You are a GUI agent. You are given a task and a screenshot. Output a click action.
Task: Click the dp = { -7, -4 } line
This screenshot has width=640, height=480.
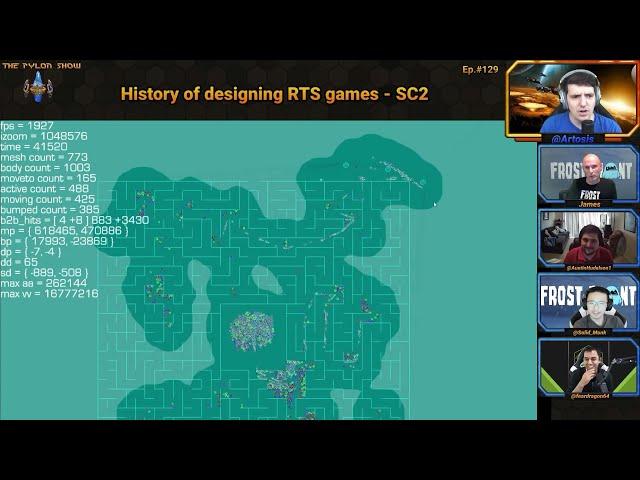point(31,251)
